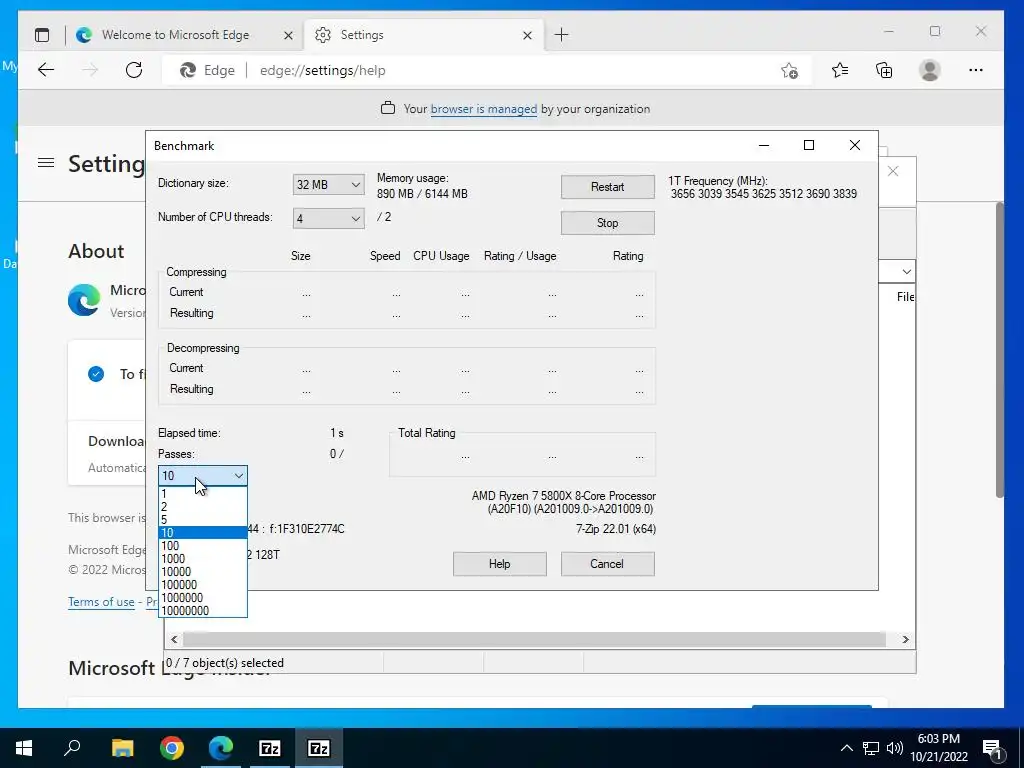
Task: Select 10000 passes option
Action: pos(202,572)
